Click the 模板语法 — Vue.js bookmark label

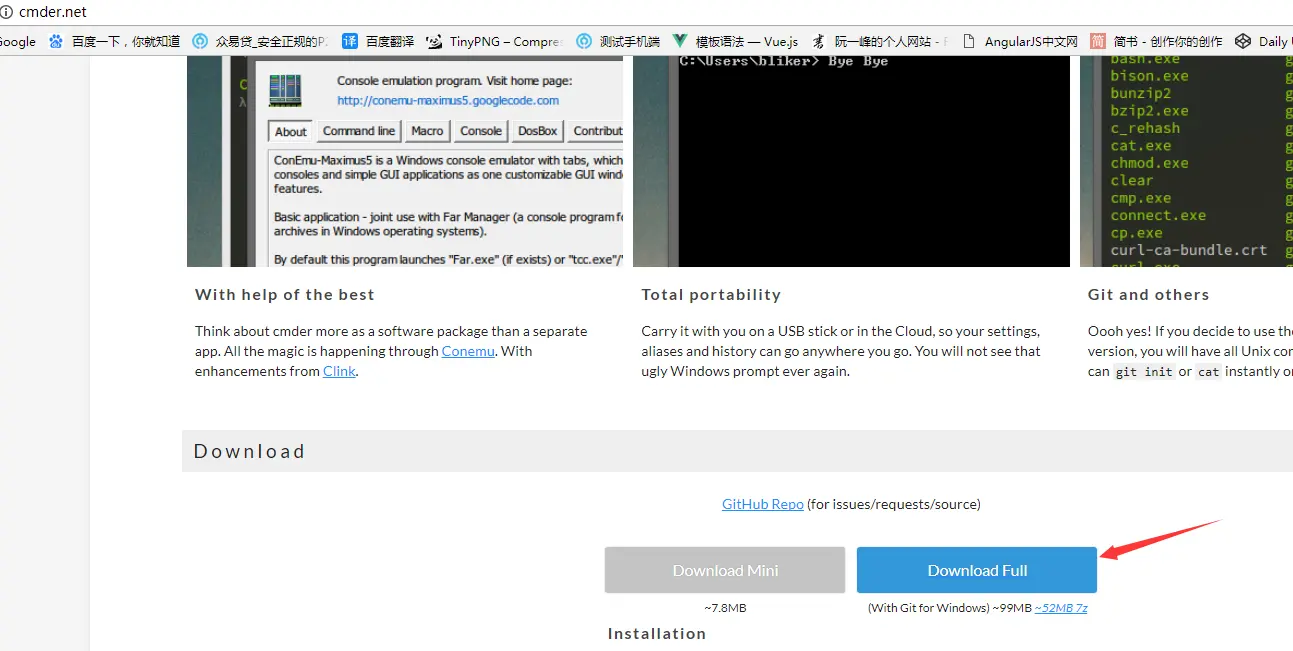[x=747, y=41]
